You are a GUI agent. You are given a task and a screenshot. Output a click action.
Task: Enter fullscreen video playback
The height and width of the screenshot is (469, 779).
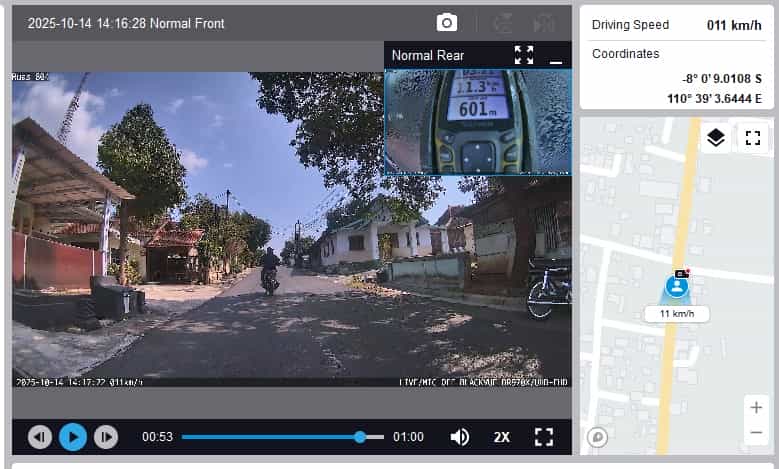[543, 437]
